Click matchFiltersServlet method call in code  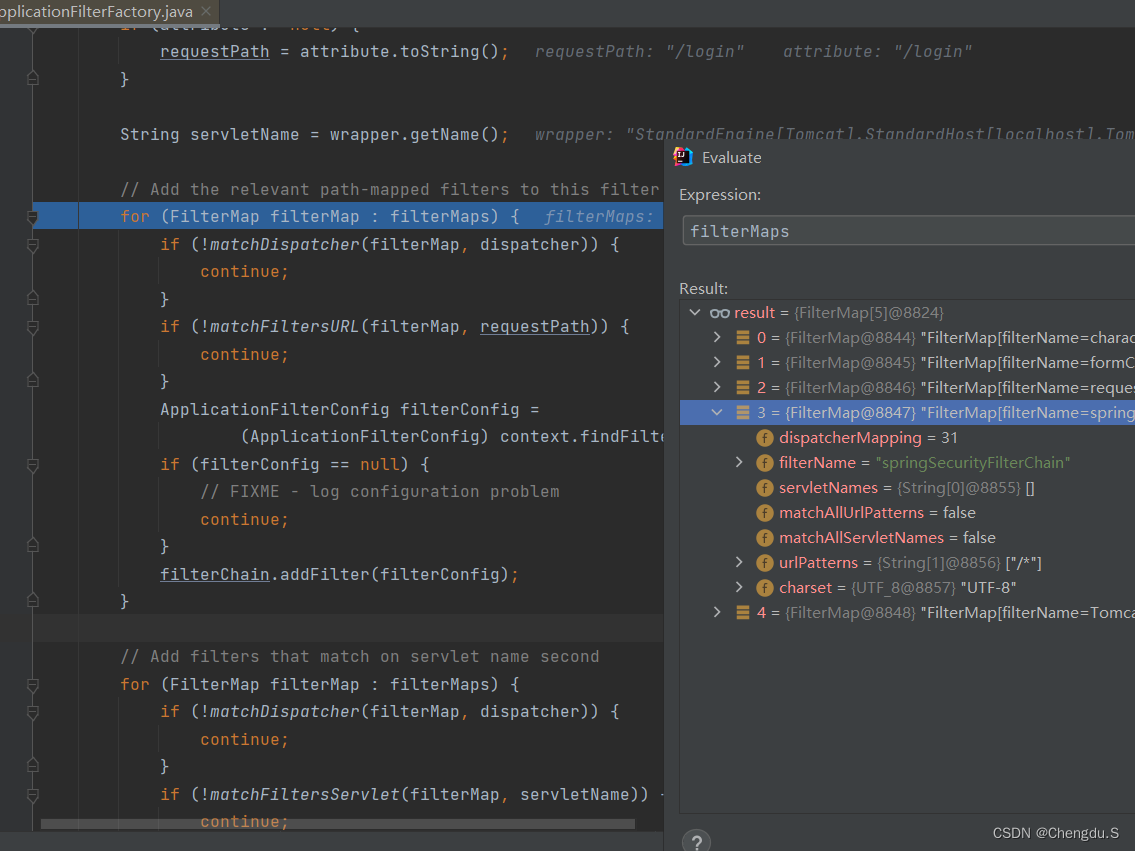[x=305, y=794]
